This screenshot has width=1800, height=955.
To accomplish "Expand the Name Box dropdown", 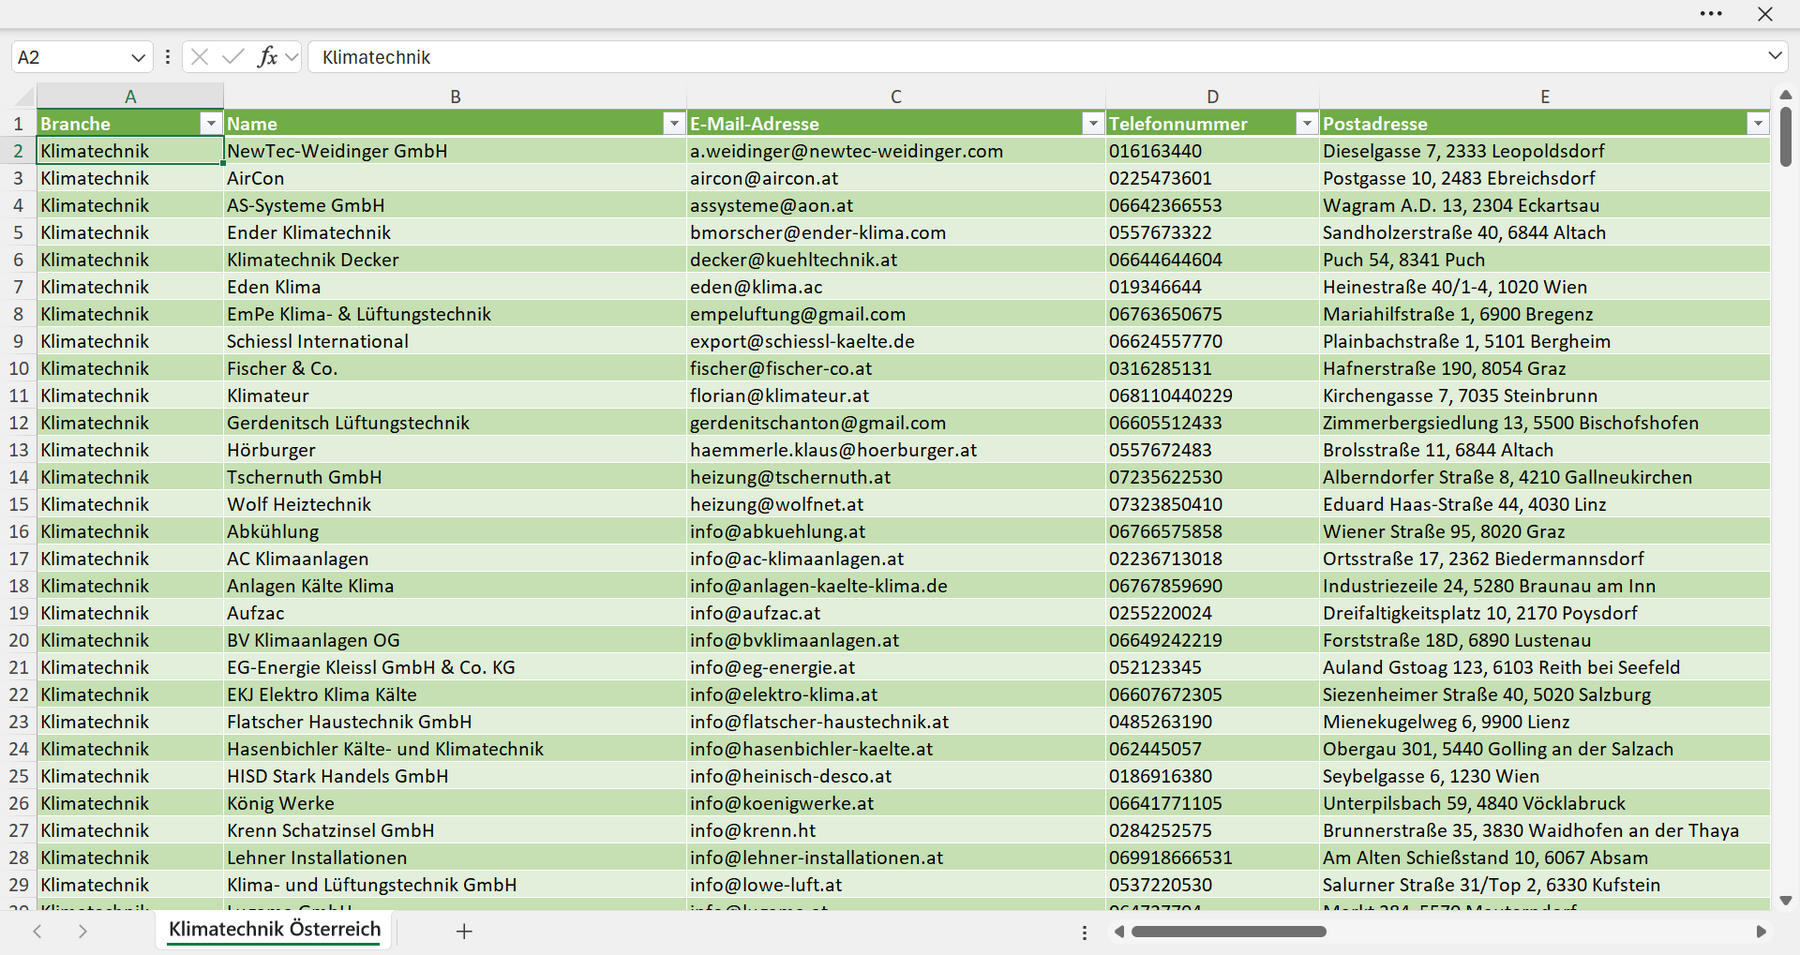I will (138, 57).
